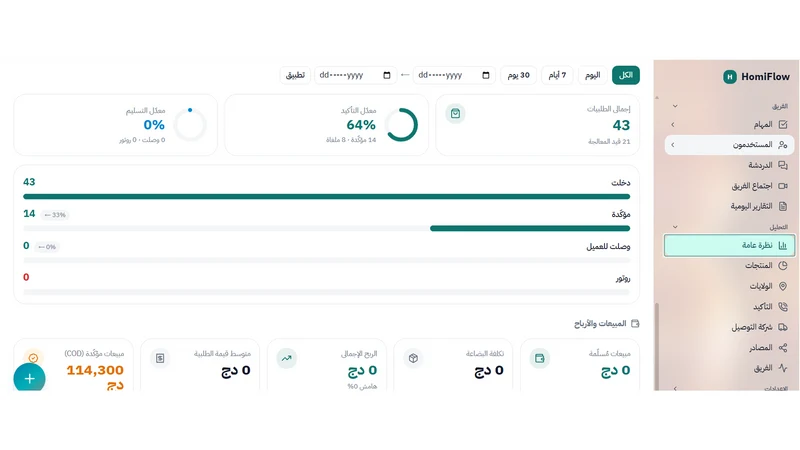Click the التأكيد phone icon
Viewport: 800px width, 450px height.
(783, 307)
